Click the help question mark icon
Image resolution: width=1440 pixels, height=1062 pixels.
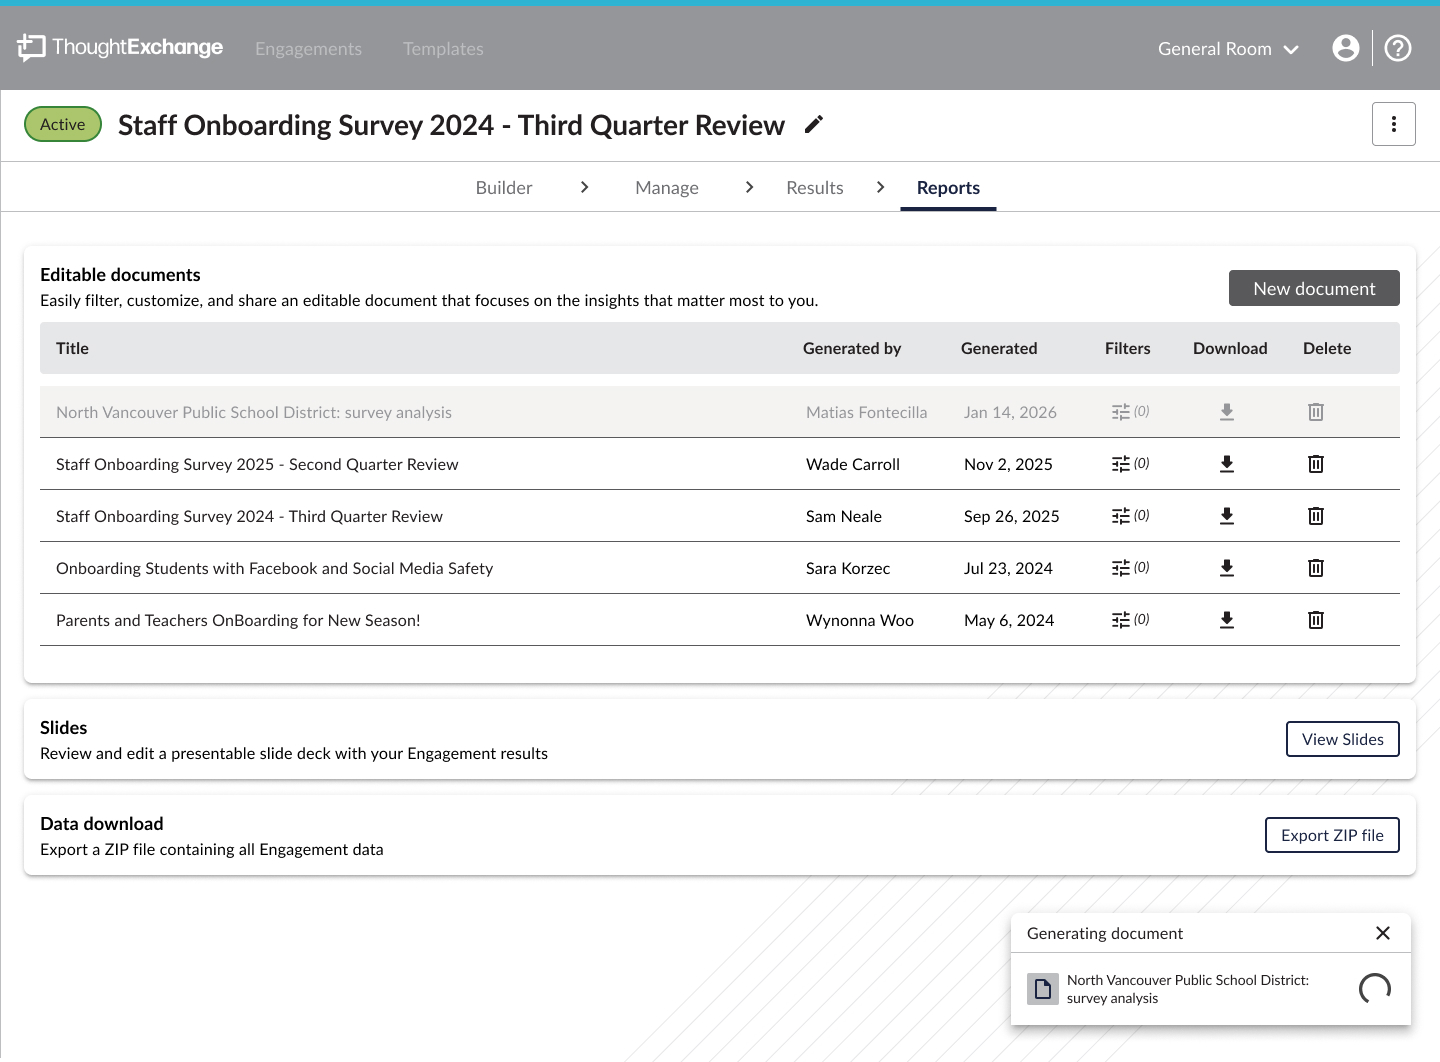click(1397, 48)
